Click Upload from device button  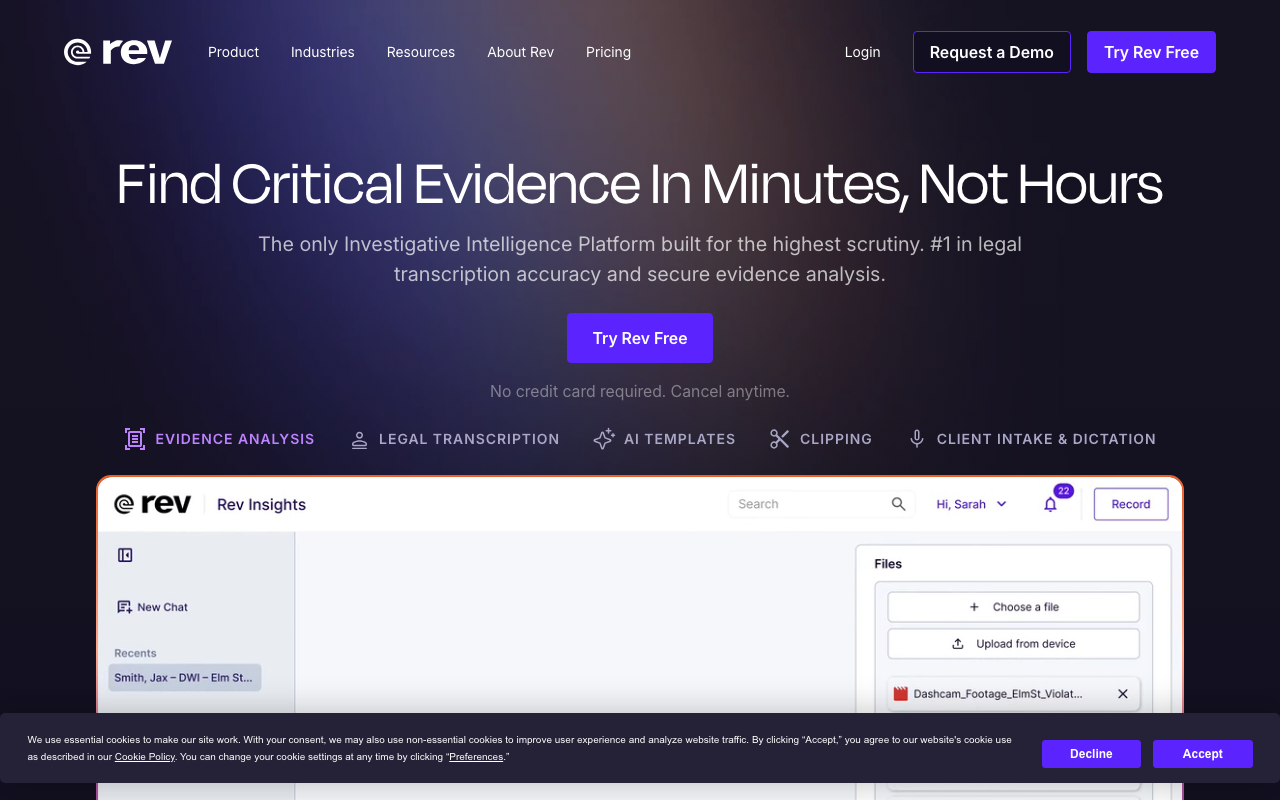[x=1013, y=644]
